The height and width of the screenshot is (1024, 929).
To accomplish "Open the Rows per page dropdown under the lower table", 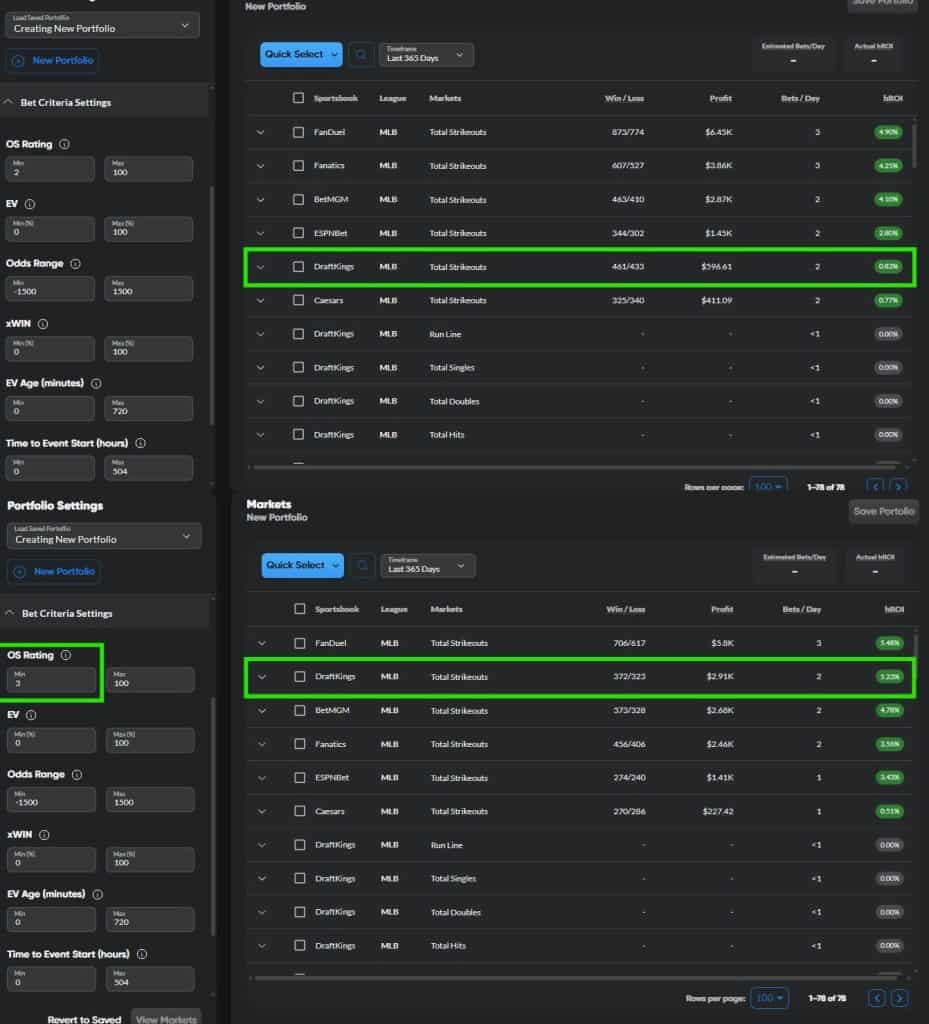I will click(768, 998).
